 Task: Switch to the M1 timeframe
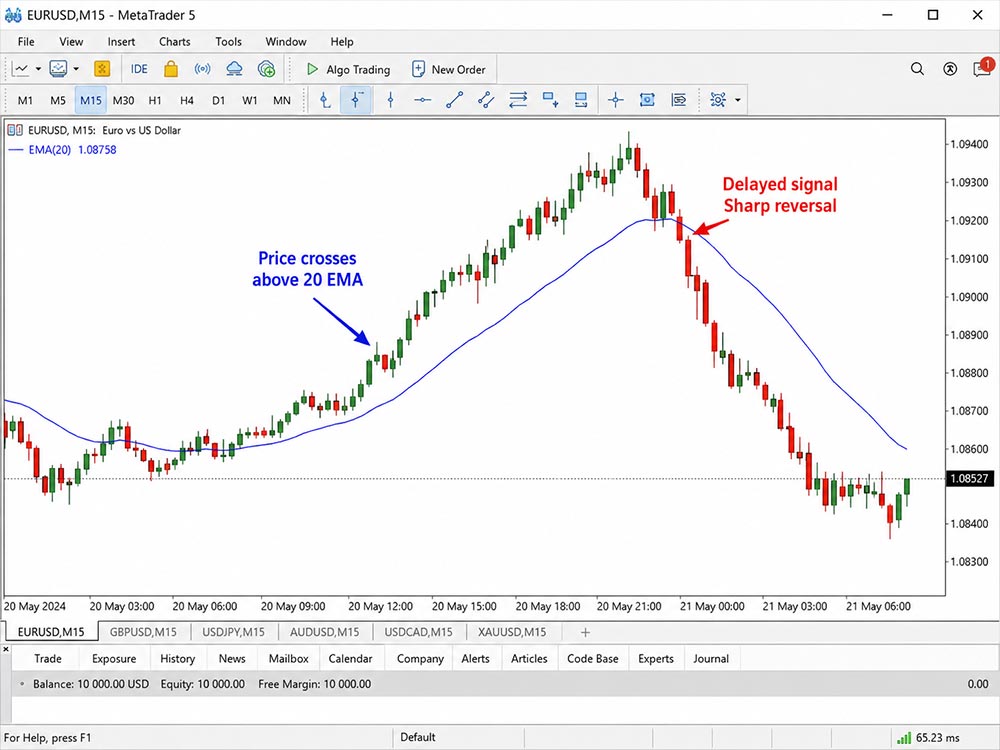tap(26, 100)
